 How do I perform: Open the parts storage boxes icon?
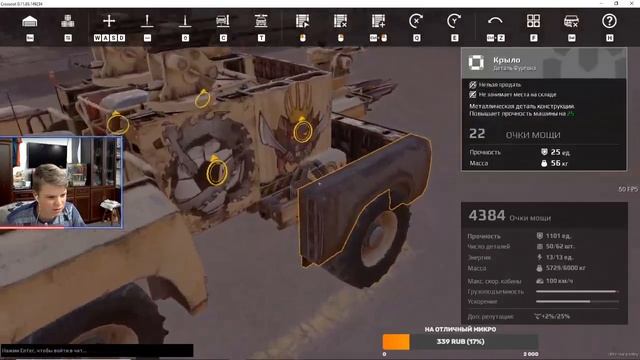click(68, 21)
